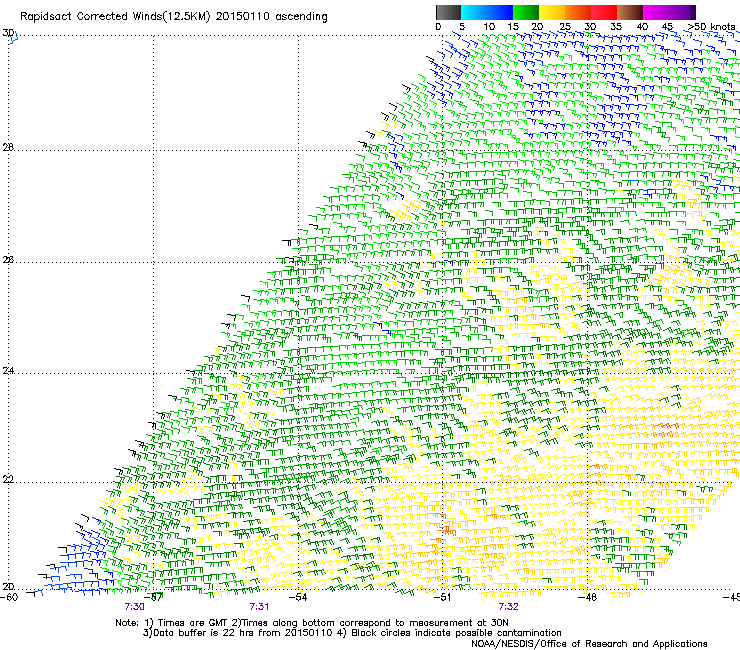Image resolution: width=740 pixels, height=650 pixels.
Task: Click the 20 latitude axis label
Action: [x=8, y=587]
